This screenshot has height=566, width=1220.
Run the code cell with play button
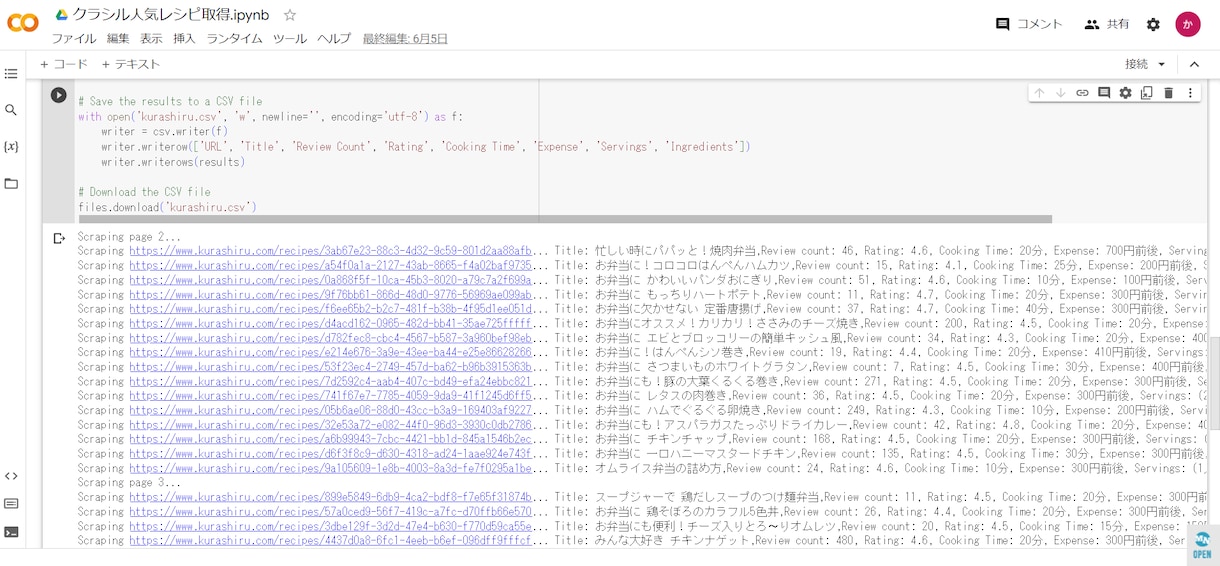[x=59, y=95]
